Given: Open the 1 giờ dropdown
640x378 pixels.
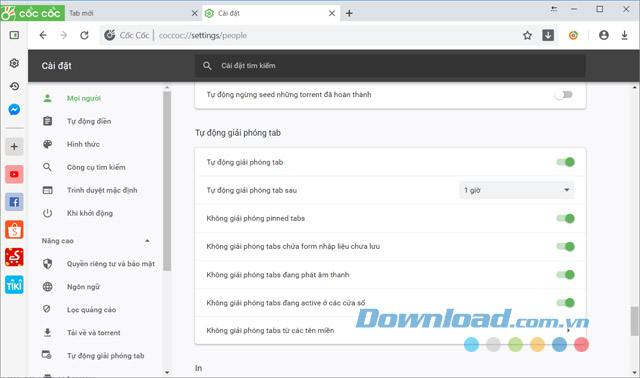Looking at the screenshot, I should coord(516,190).
